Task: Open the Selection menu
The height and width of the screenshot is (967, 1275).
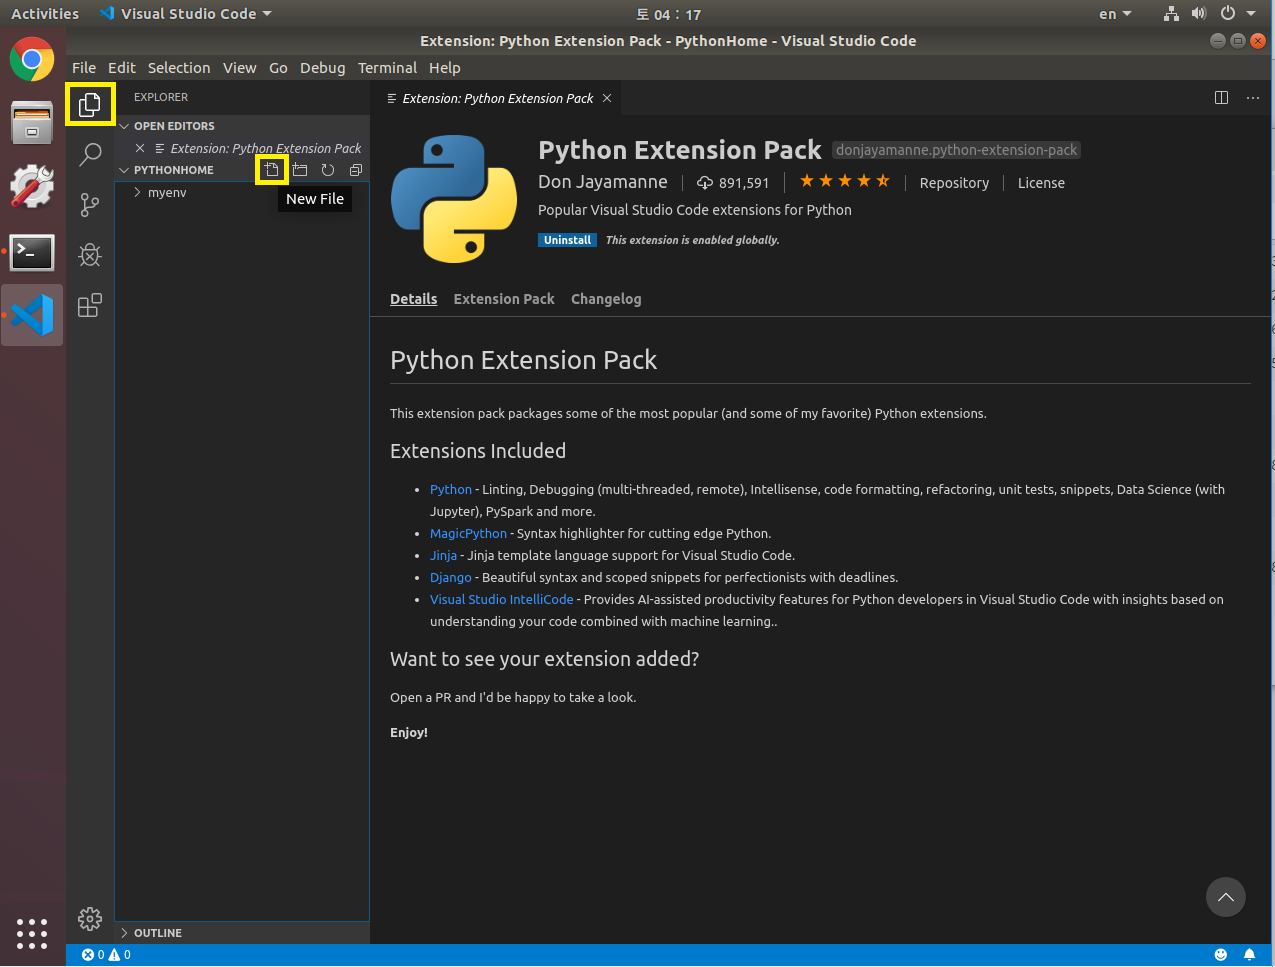Action: 179,68
